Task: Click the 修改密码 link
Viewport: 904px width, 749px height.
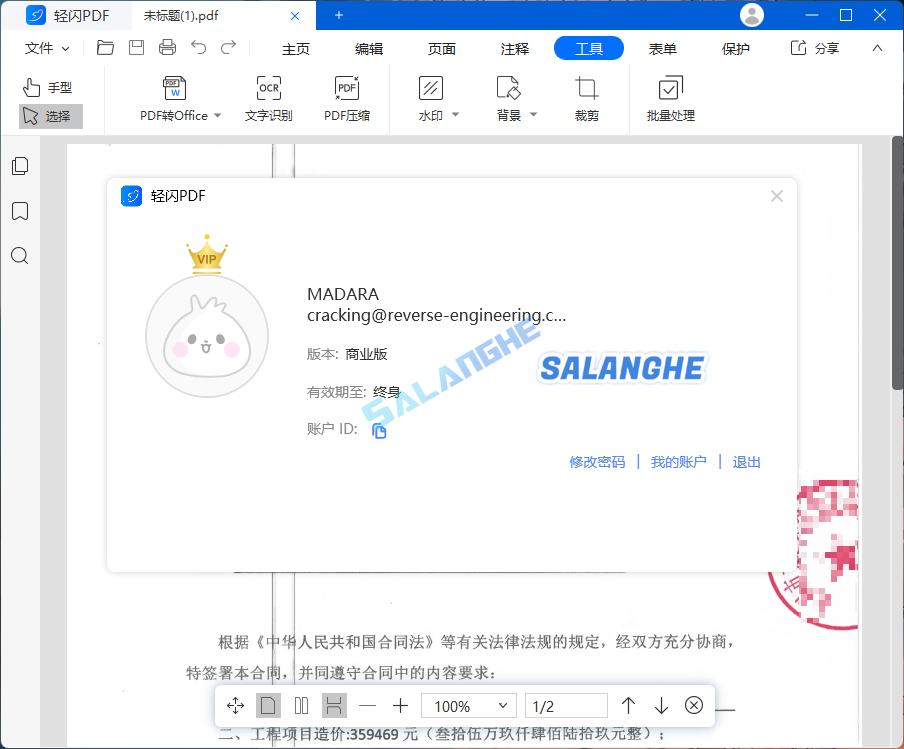Action: point(597,462)
